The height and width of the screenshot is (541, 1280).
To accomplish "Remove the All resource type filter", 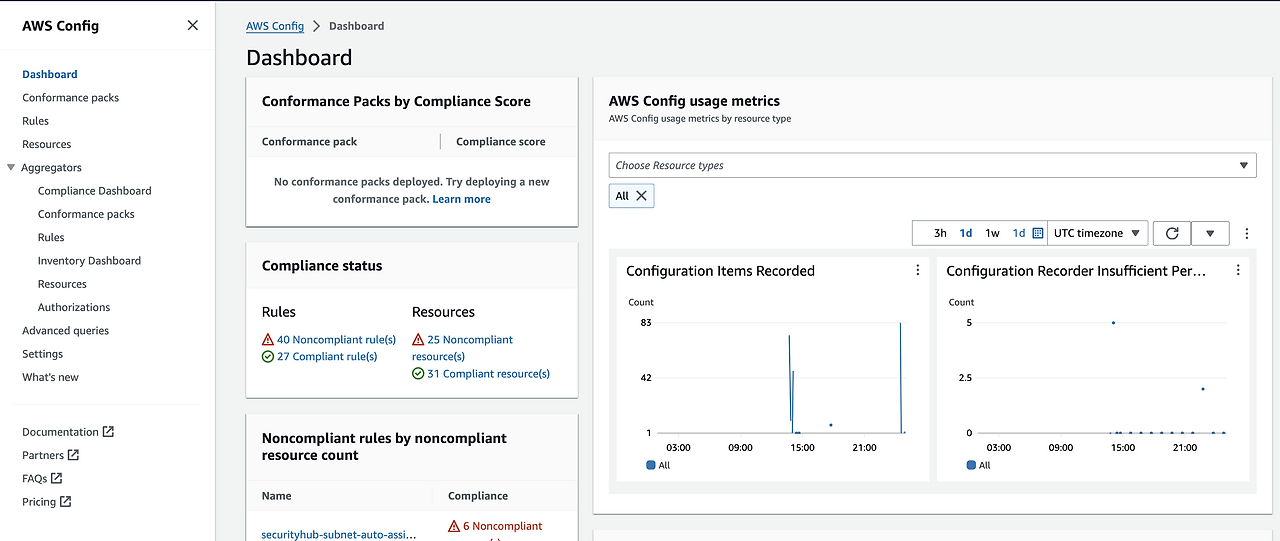I will pos(642,196).
